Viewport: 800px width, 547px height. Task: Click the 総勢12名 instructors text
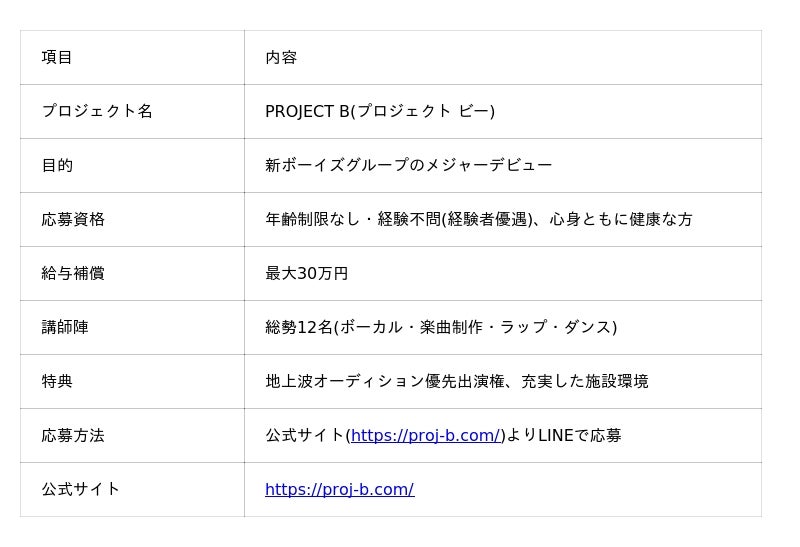[x=441, y=328]
